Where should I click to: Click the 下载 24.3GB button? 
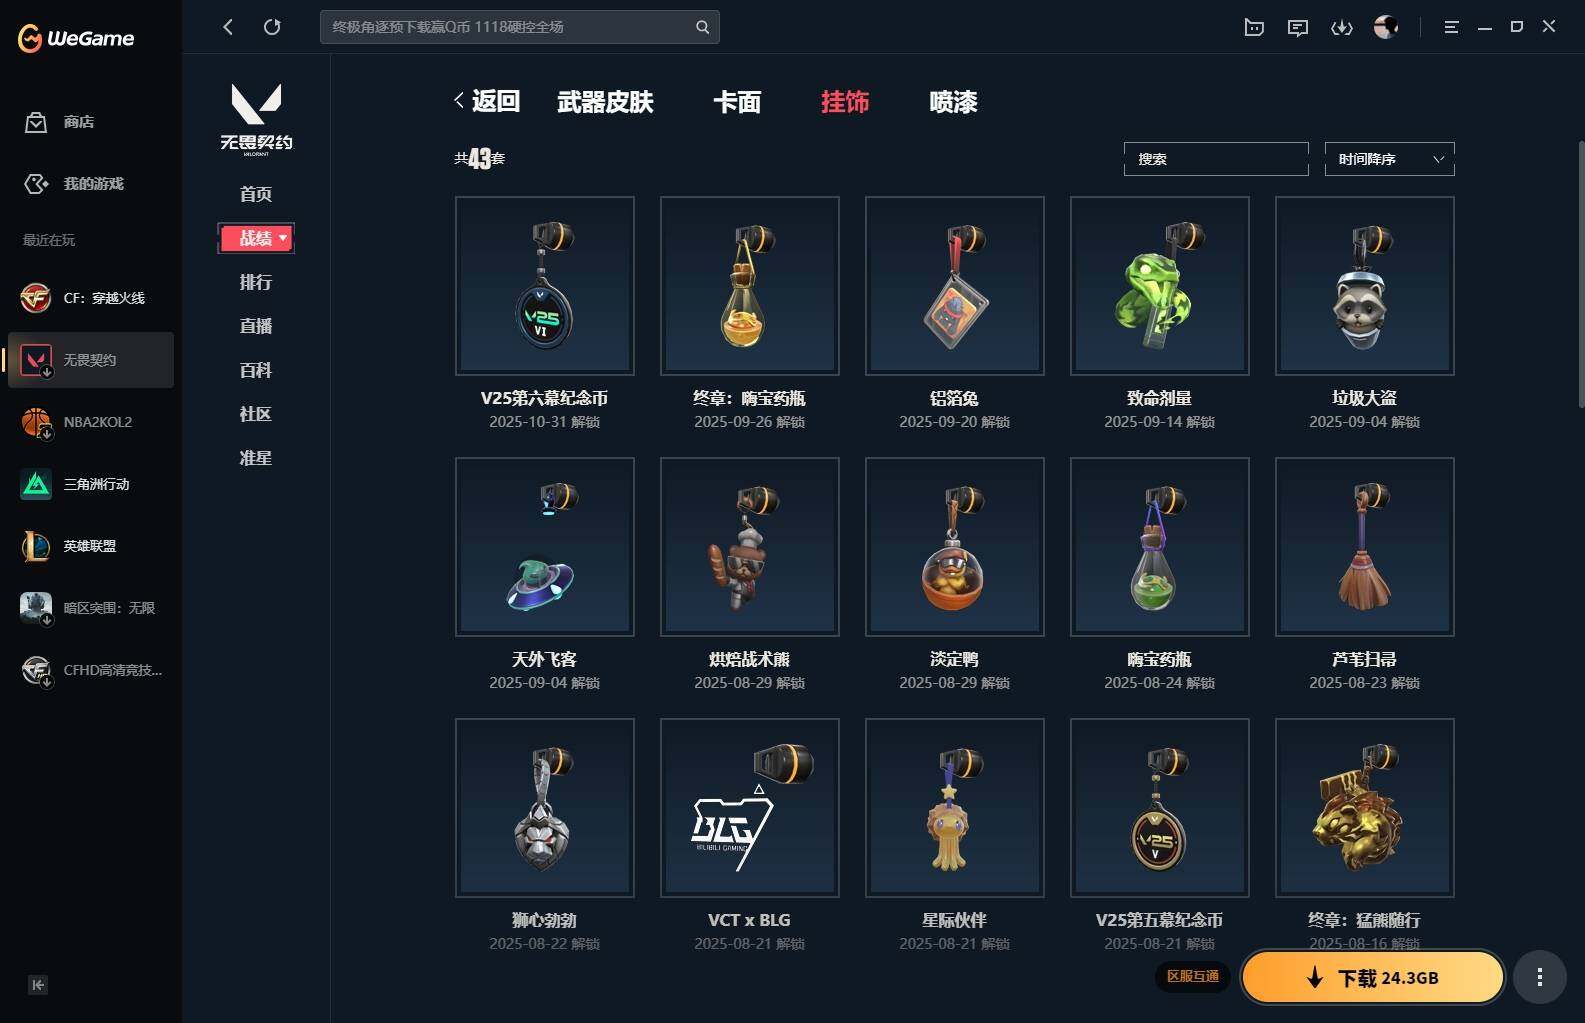pos(1373,977)
